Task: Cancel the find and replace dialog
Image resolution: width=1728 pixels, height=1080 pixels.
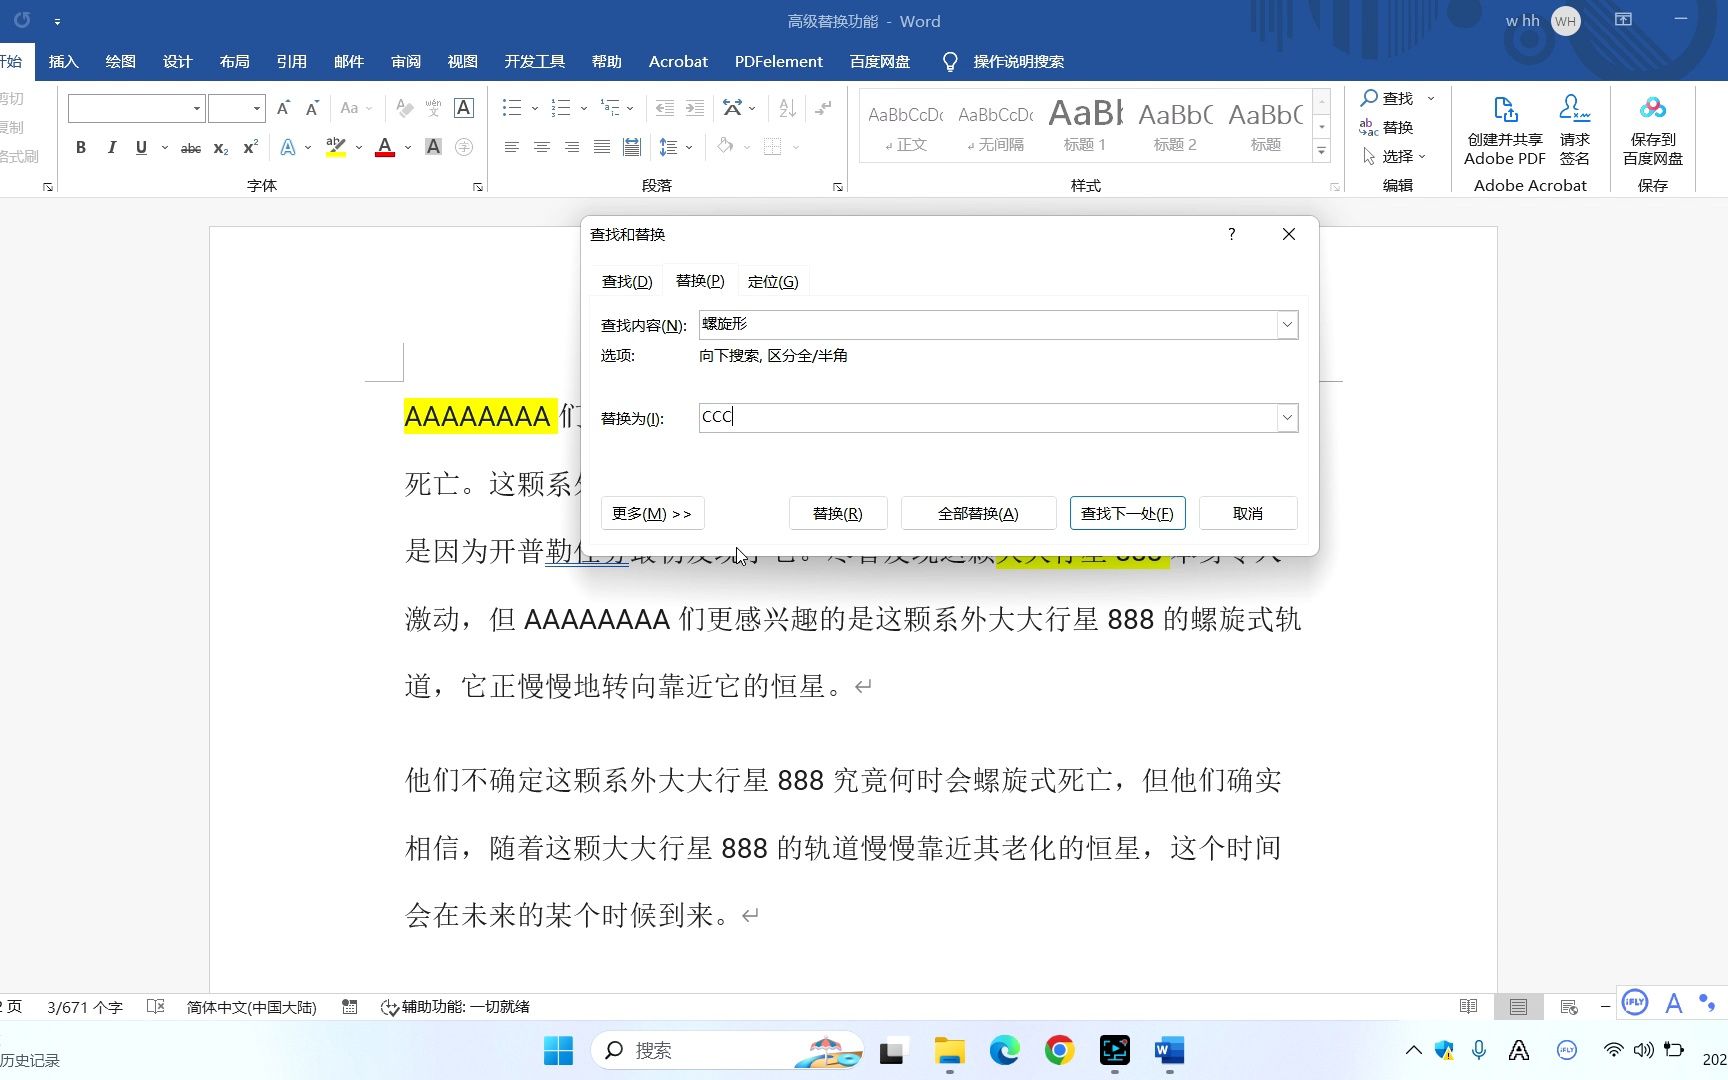Action: 1248,514
